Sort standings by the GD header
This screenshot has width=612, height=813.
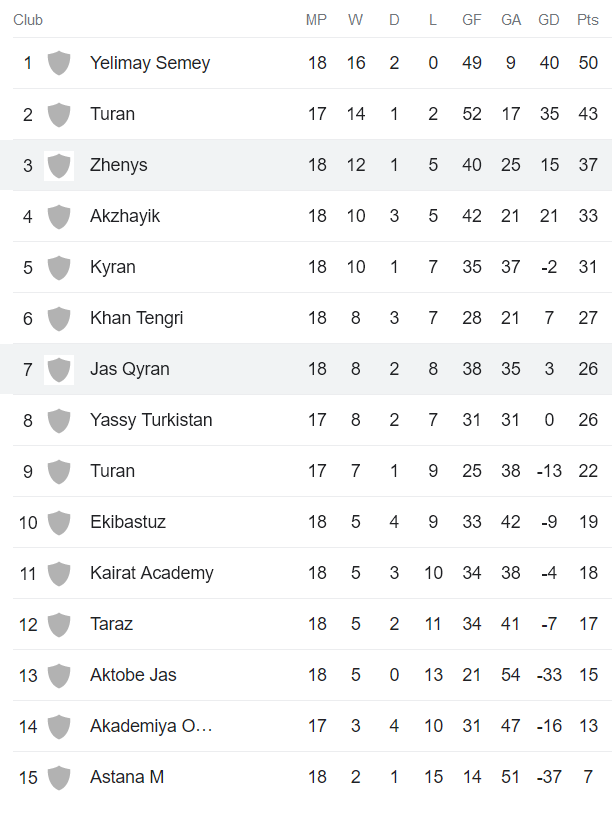coord(548,19)
